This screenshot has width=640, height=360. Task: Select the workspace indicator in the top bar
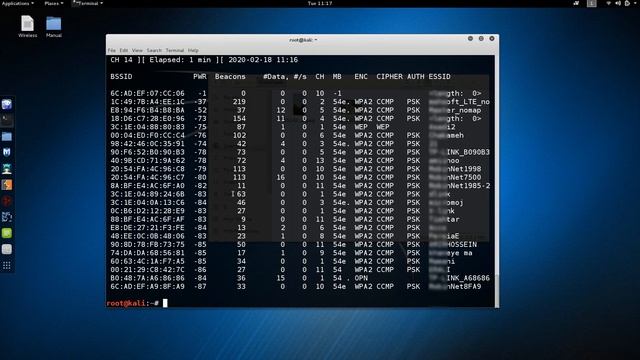pos(591,3)
